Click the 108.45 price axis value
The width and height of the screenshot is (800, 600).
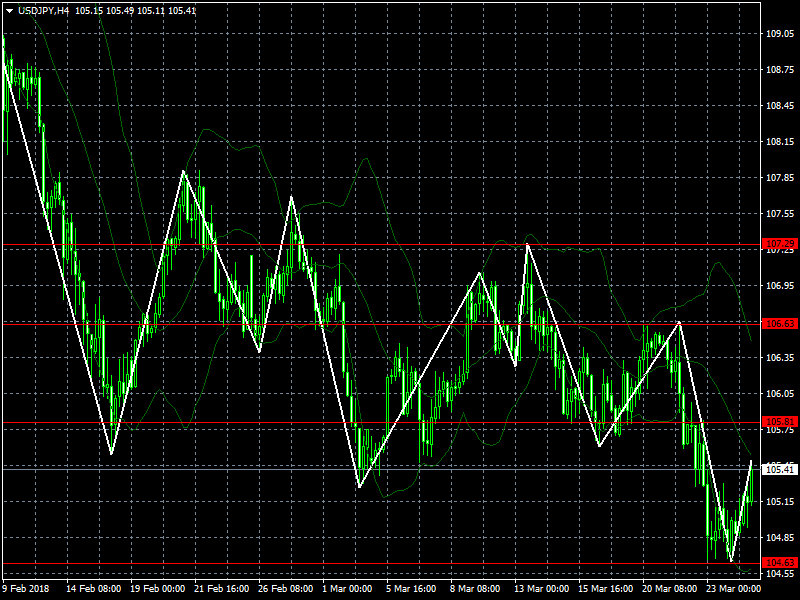pyautogui.click(x=780, y=106)
